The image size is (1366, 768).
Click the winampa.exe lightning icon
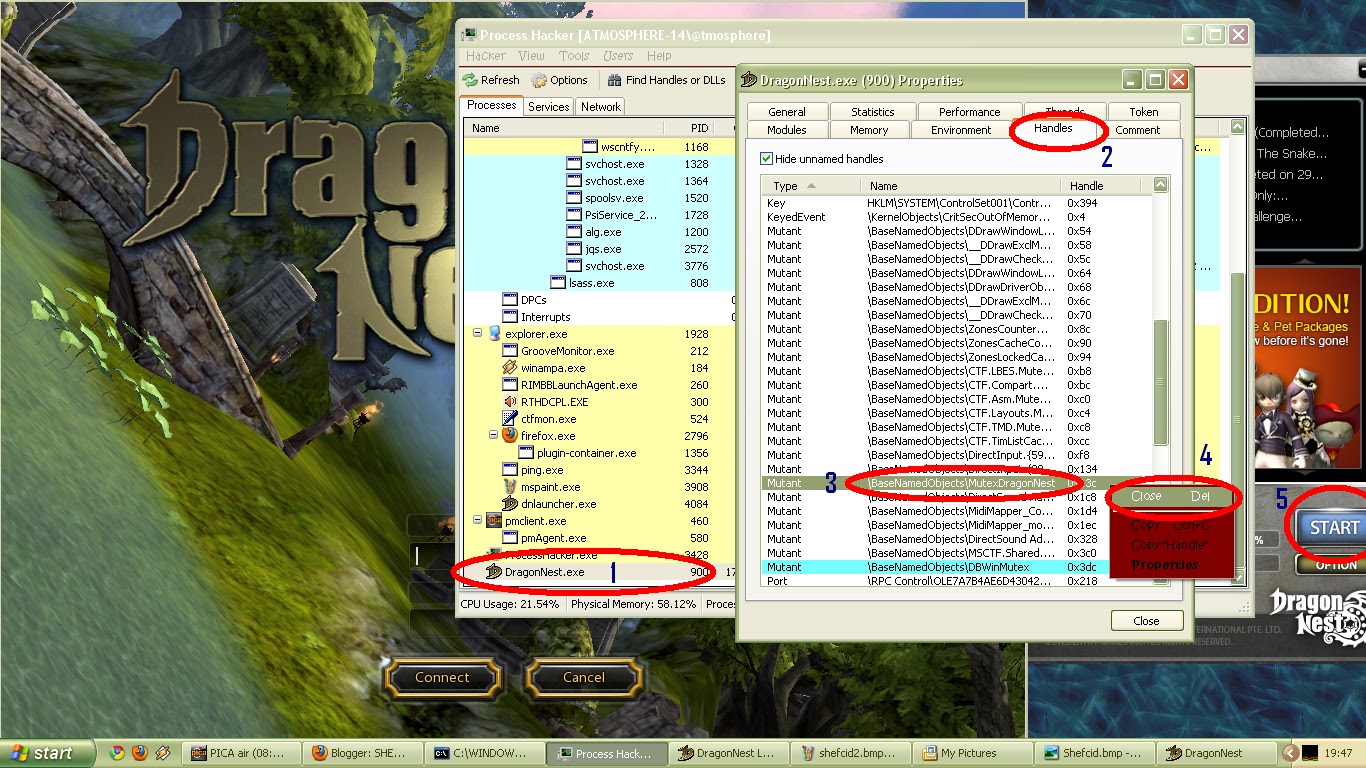pos(510,368)
